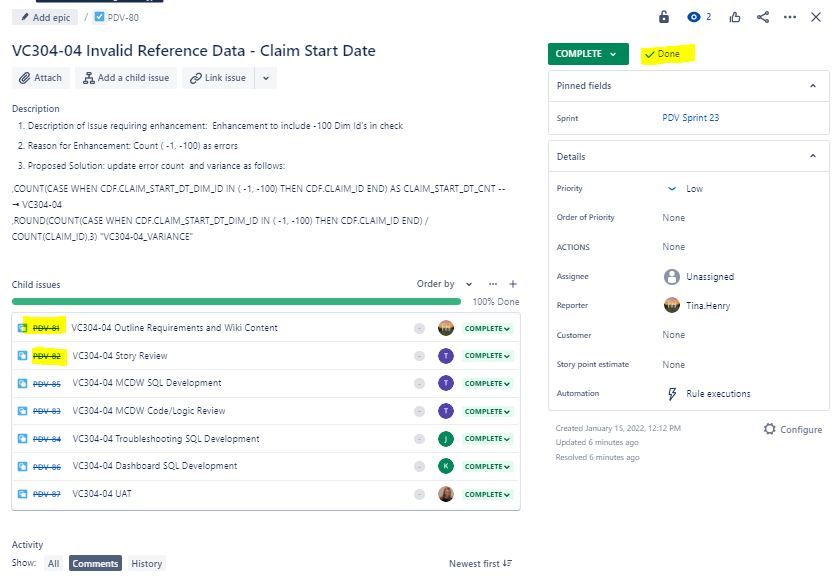This screenshot has width=837, height=583.
Task: Open child issues three-dot menu
Action: click(493, 284)
